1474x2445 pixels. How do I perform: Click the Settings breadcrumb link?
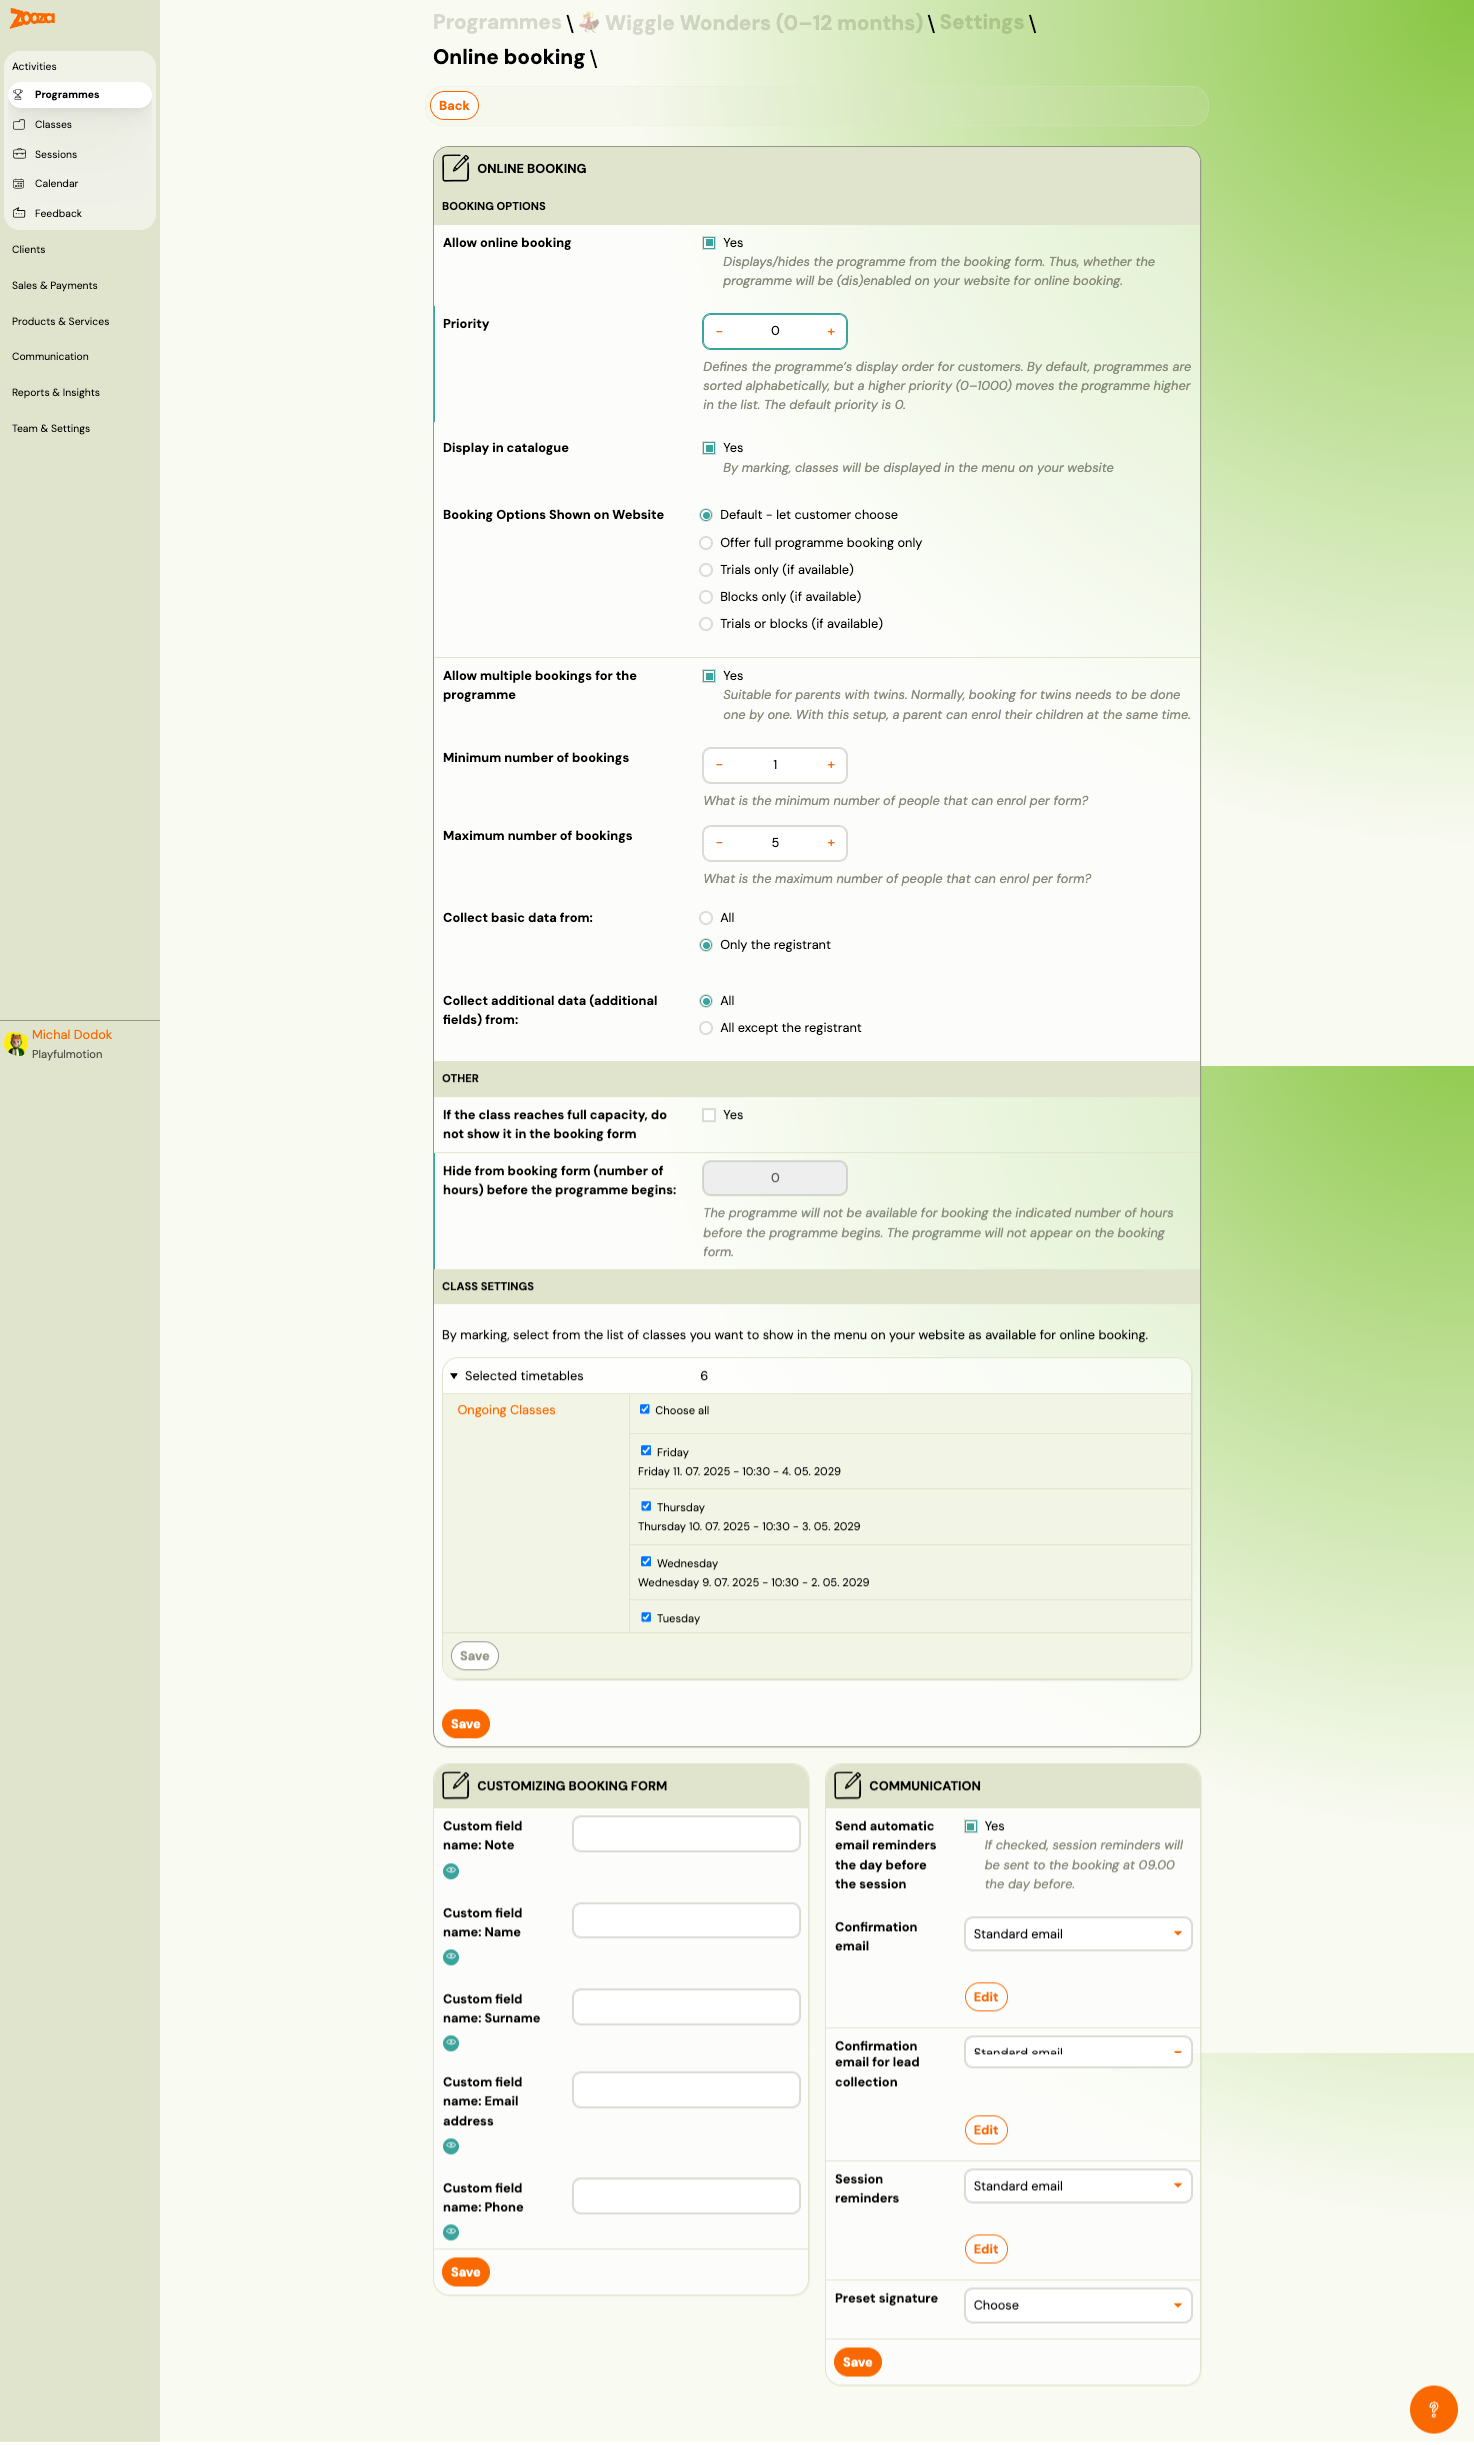(981, 22)
